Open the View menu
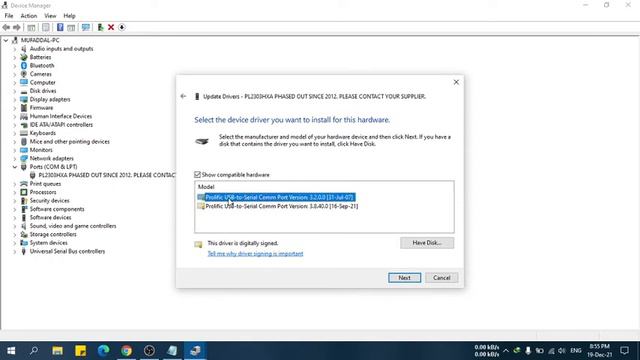Image resolution: width=640 pixels, height=360 pixels. click(50, 16)
